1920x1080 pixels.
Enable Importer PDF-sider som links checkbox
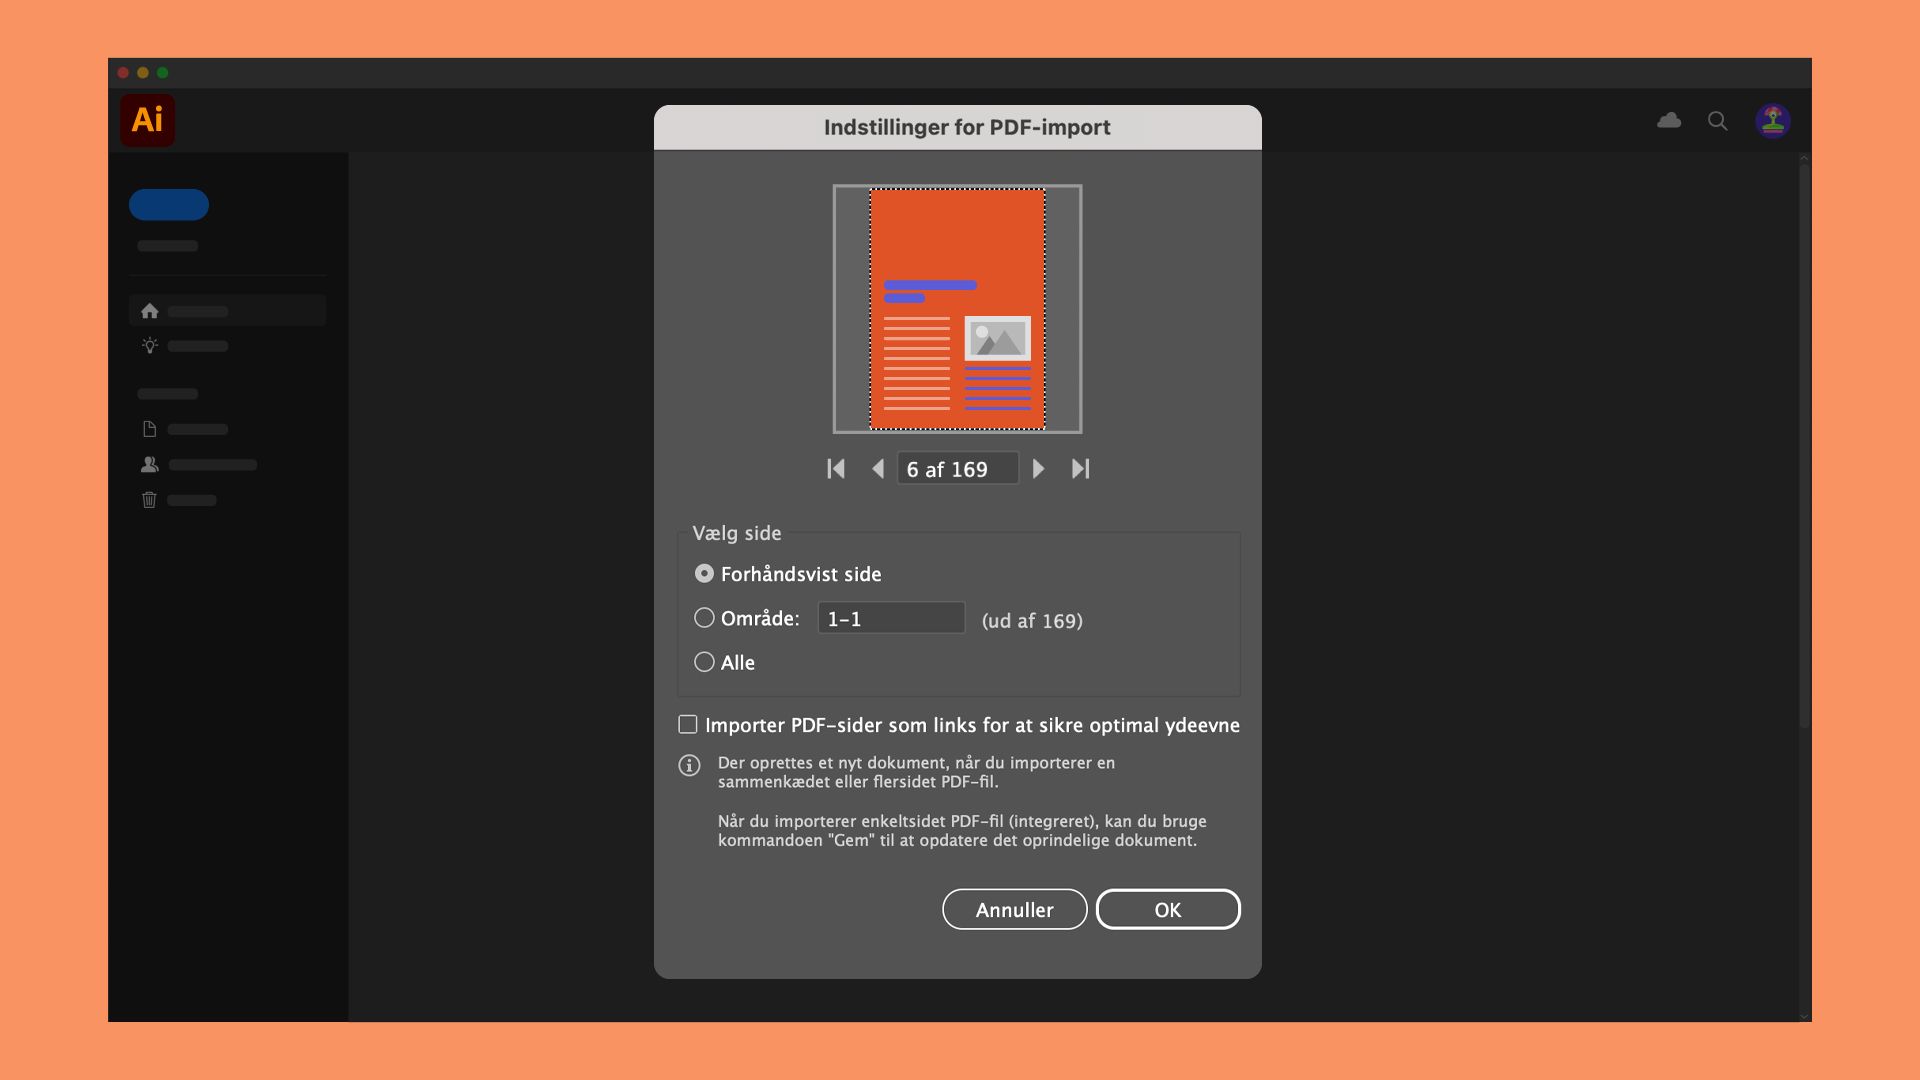click(x=687, y=724)
